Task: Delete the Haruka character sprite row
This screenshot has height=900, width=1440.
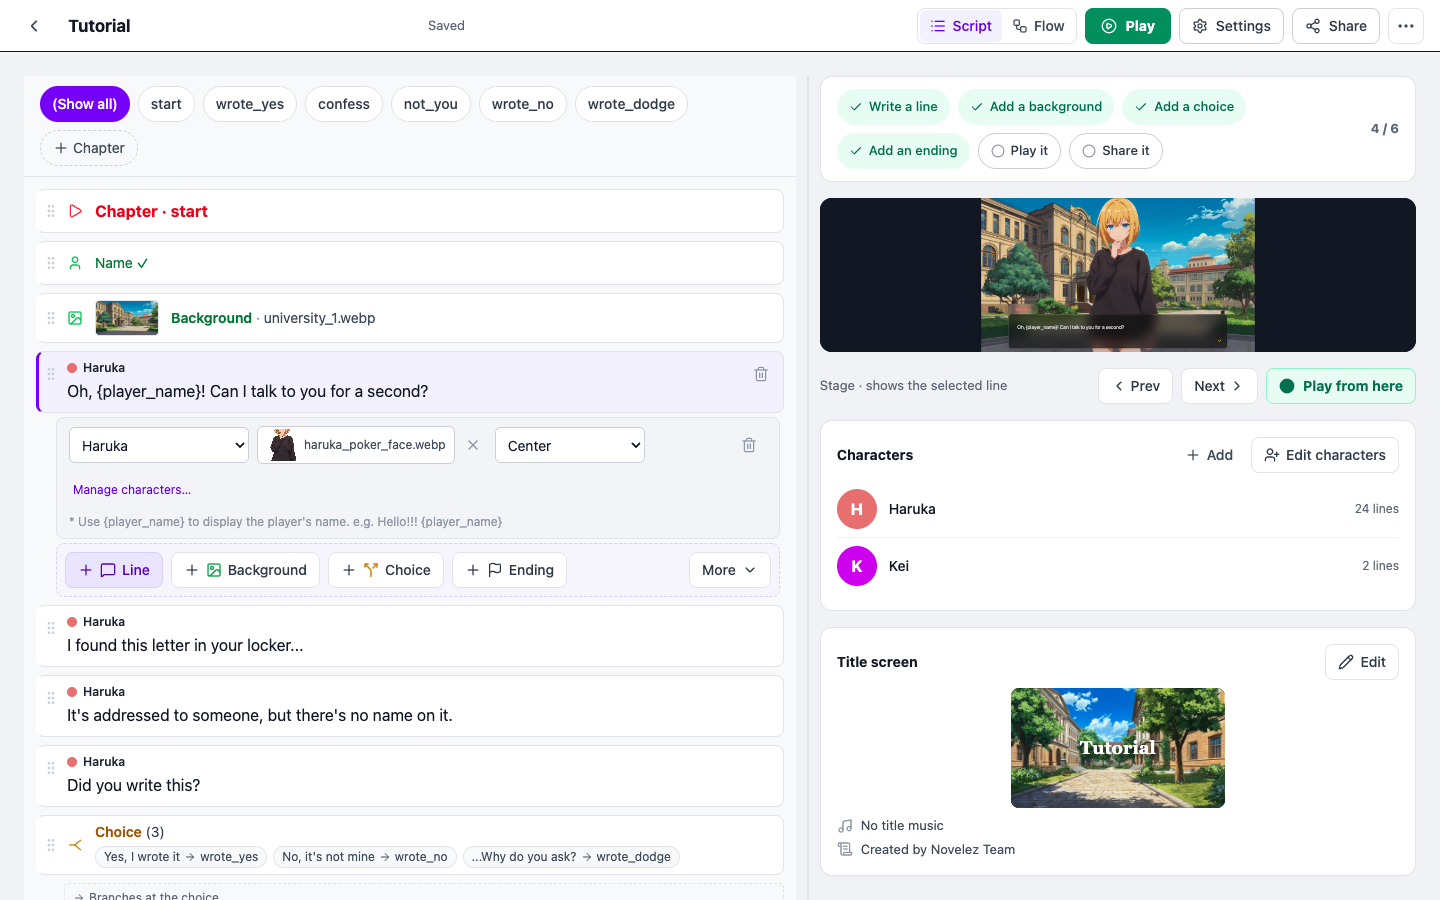Action: 749,445
